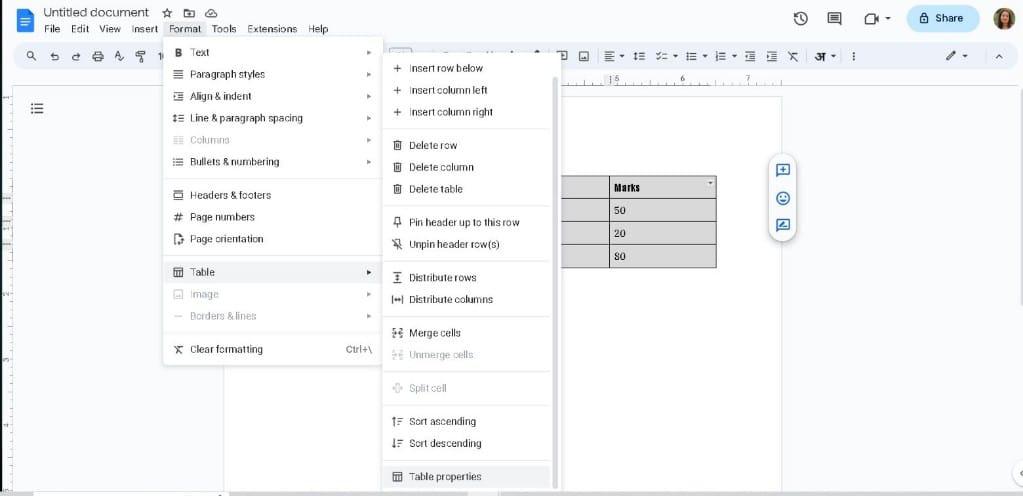Open line and paragraph spacing icon
Screen dimensions: 1023x496
(x=639, y=56)
